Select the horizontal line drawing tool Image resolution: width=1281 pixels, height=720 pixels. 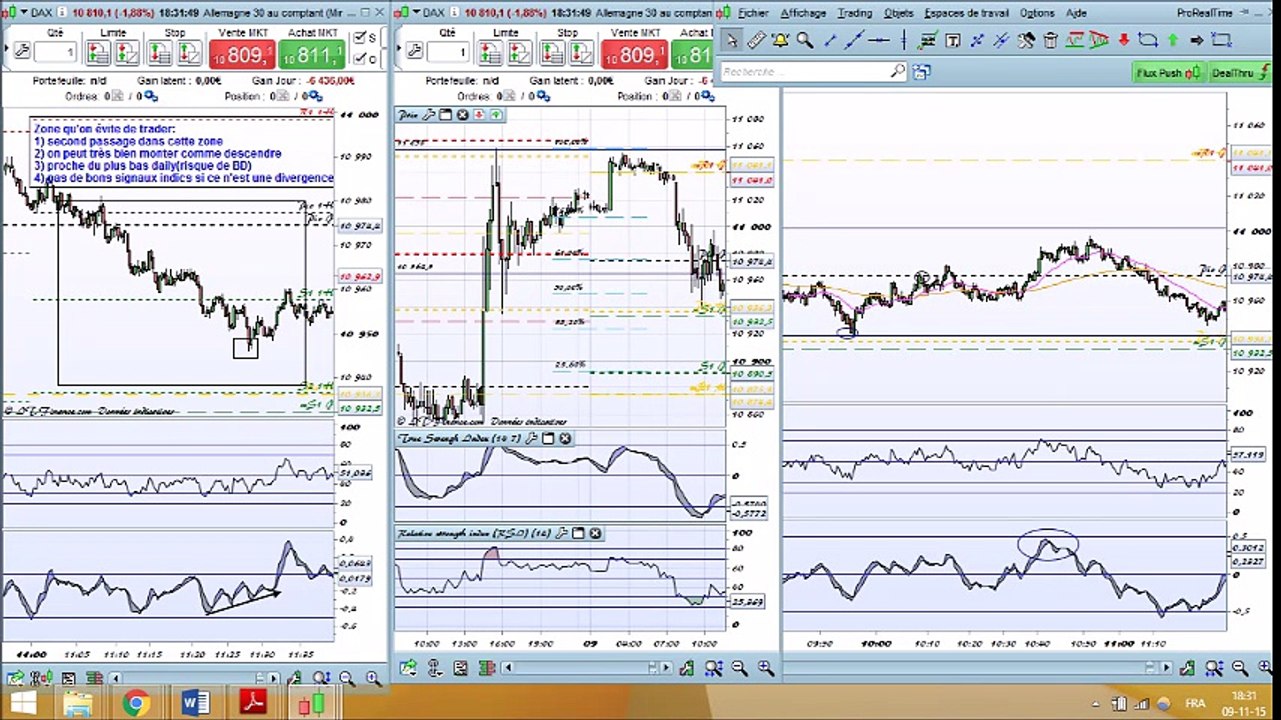click(x=879, y=40)
